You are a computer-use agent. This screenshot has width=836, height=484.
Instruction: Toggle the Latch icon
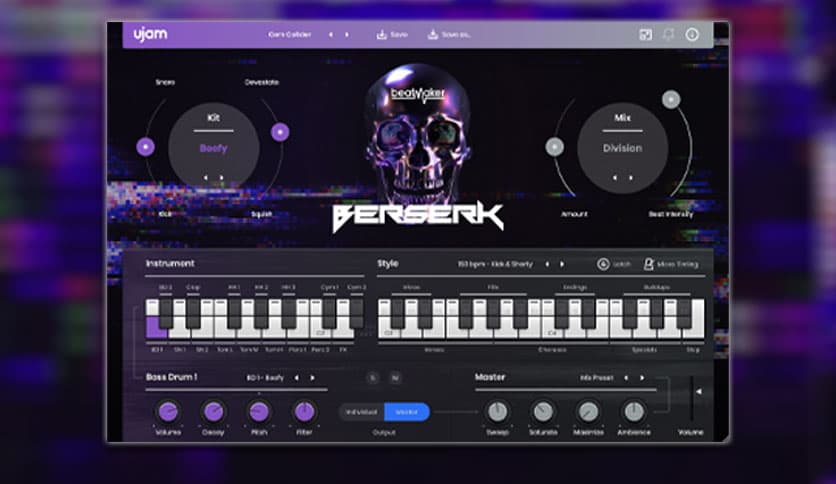[x=603, y=264]
